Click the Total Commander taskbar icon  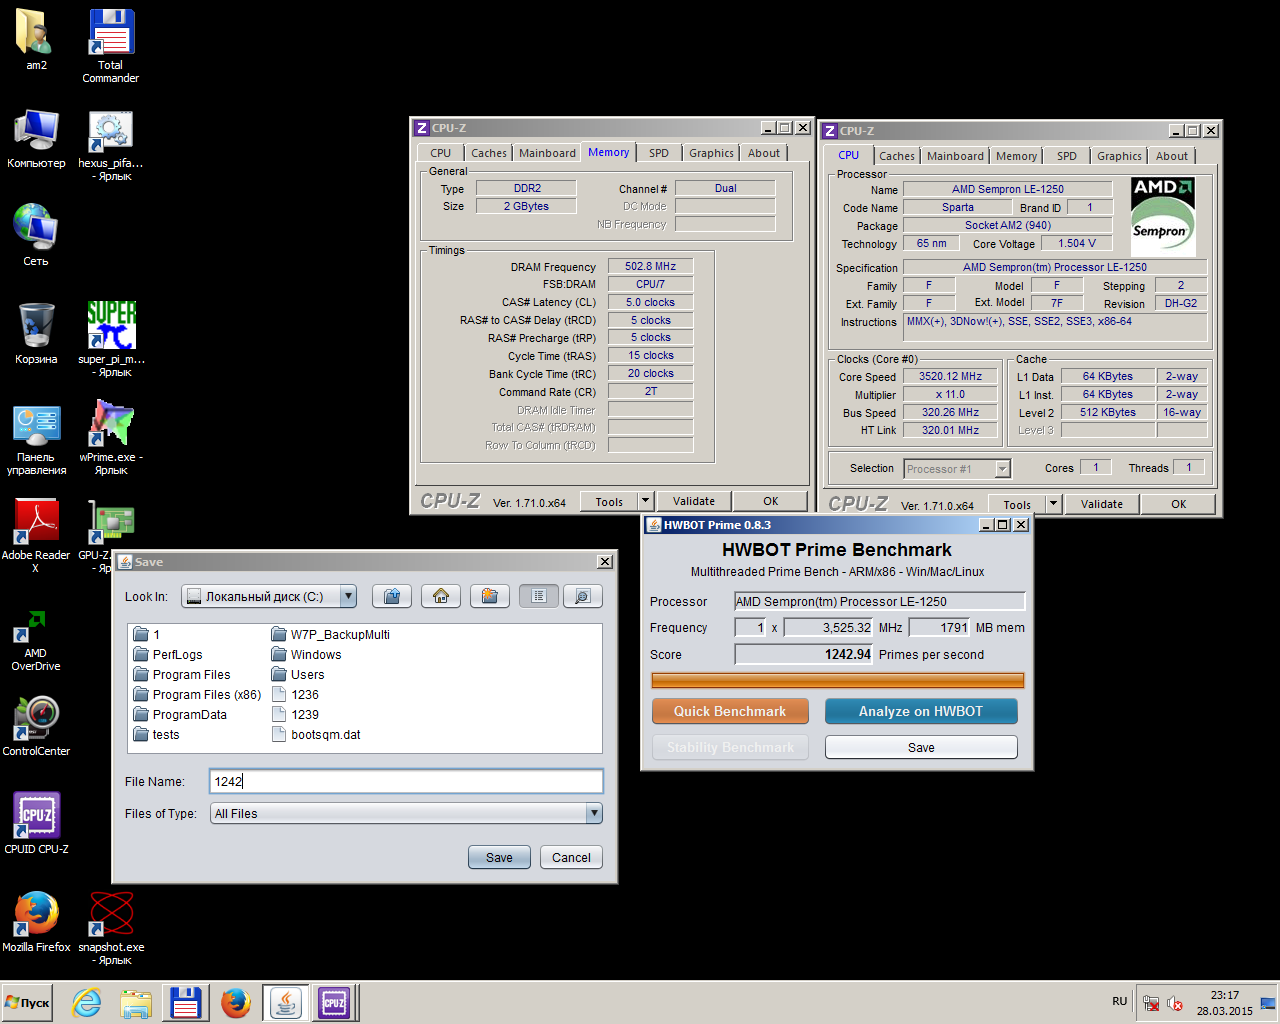(x=185, y=1002)
